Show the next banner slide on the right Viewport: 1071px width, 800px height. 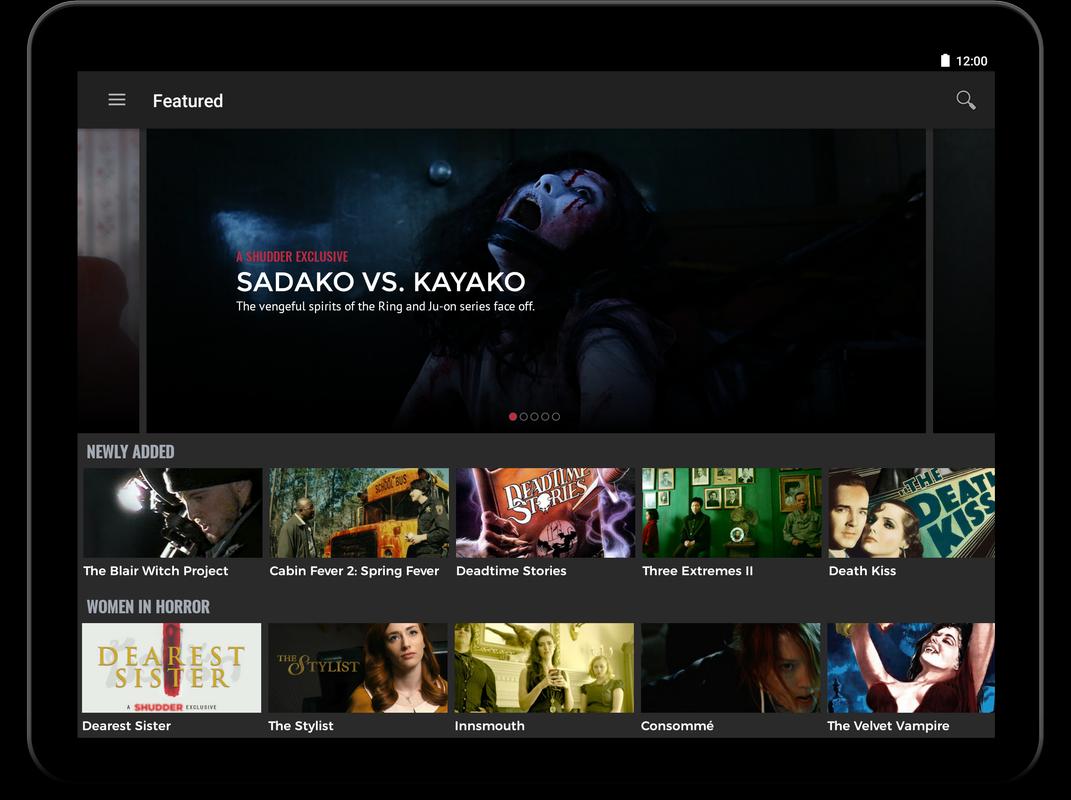tap(964, 280)
